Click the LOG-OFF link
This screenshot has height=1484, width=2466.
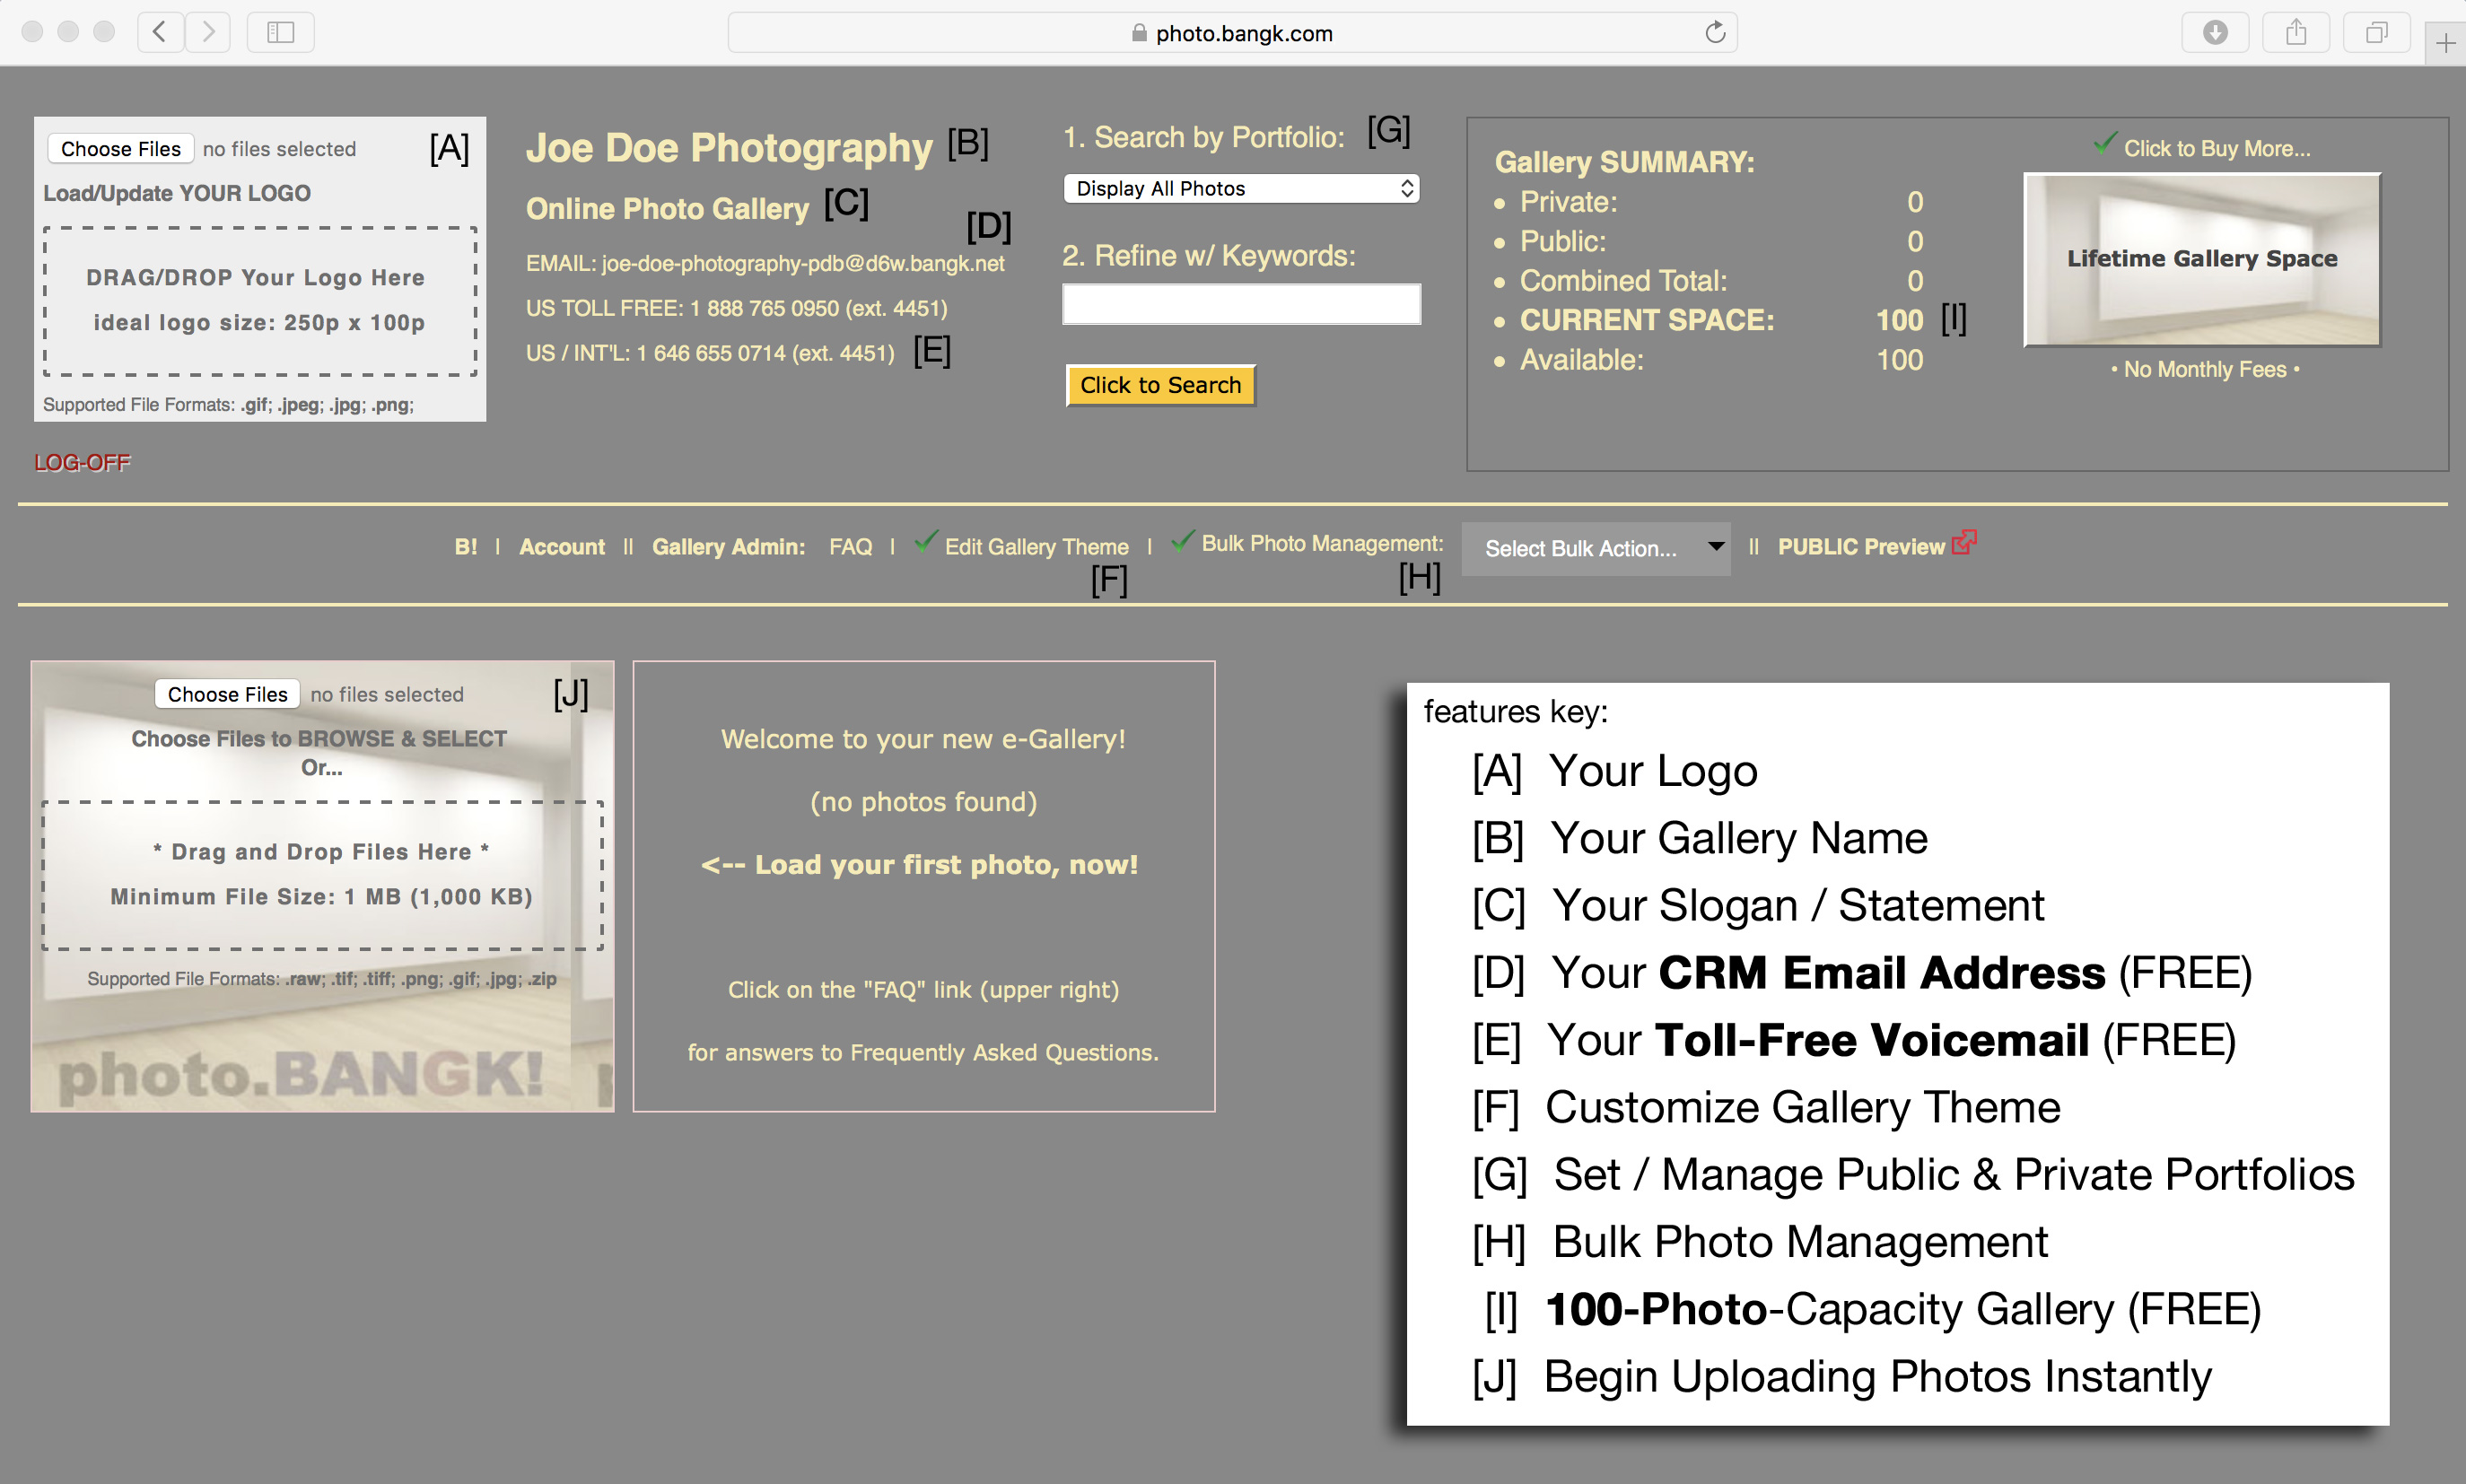pos(82,462)
